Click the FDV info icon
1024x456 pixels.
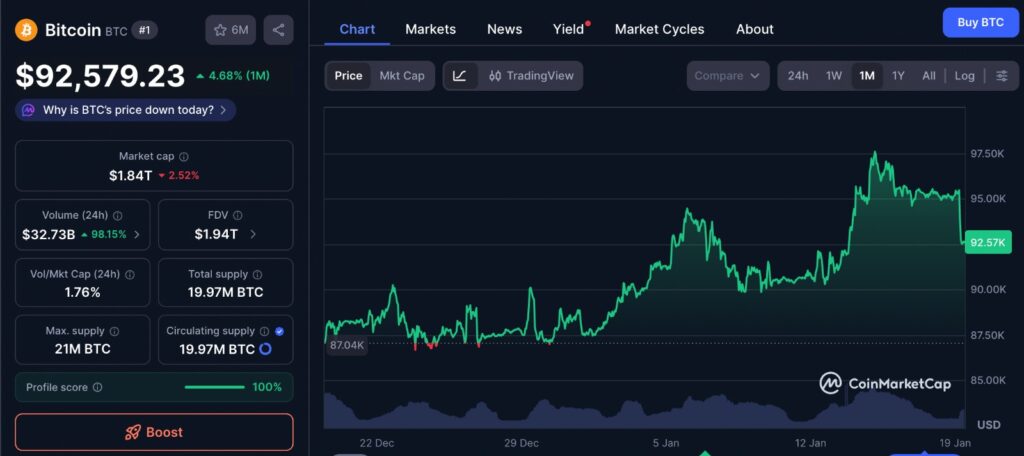238,216
